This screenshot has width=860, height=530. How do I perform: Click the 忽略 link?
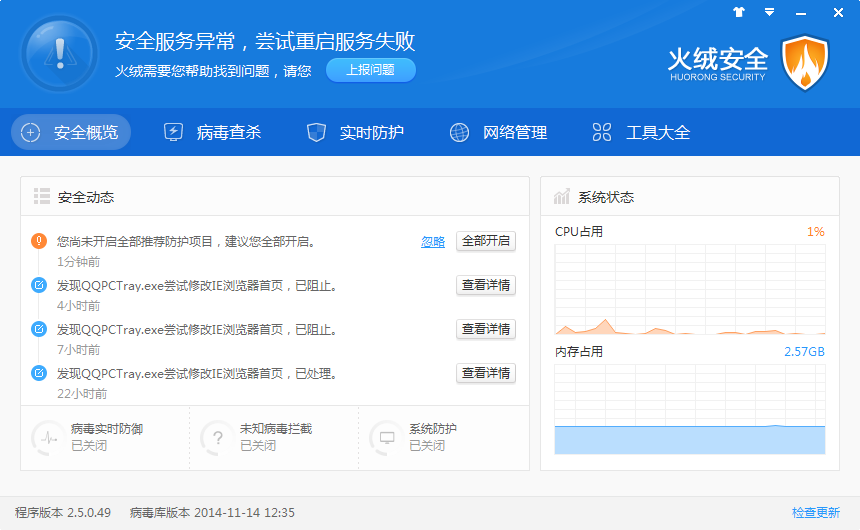(x=433, y=242)
